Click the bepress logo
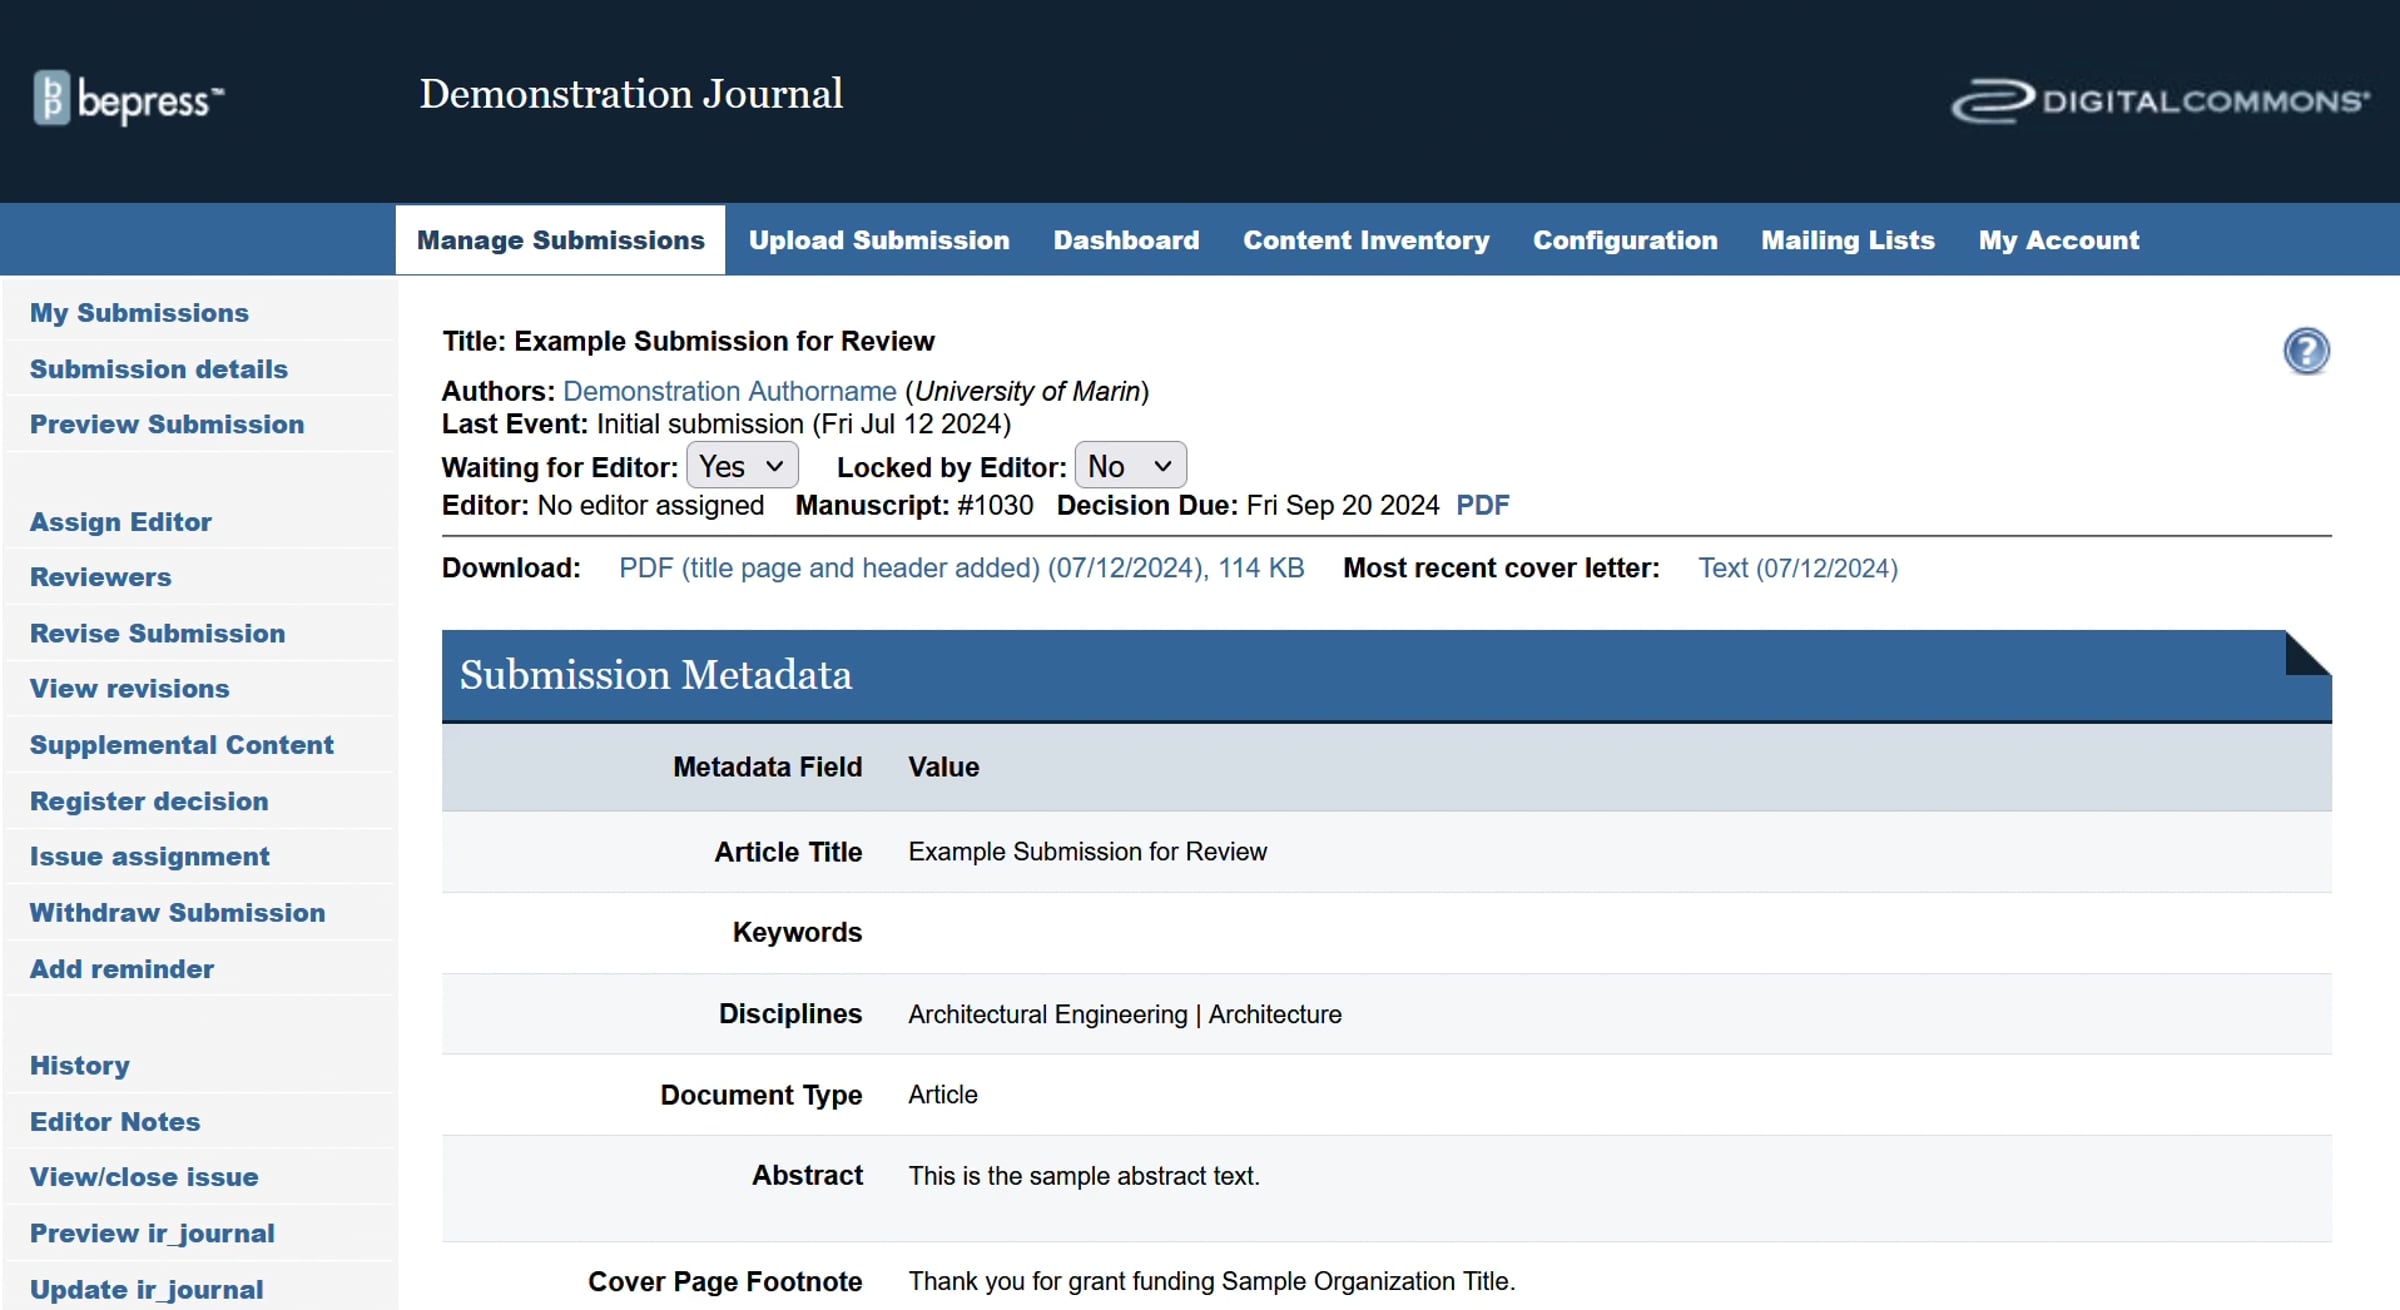 (129, 98)
